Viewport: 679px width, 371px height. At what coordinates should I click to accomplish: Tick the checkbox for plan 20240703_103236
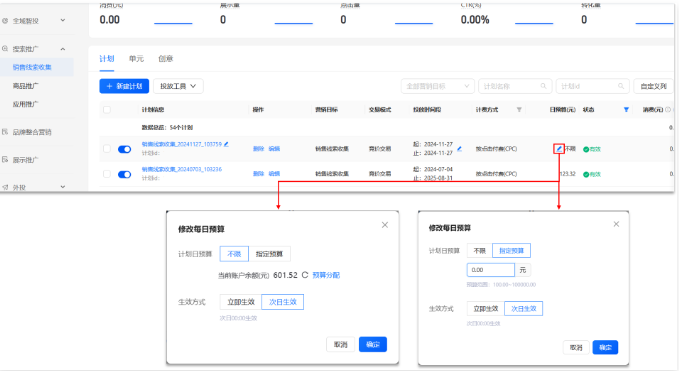[107, 174]
